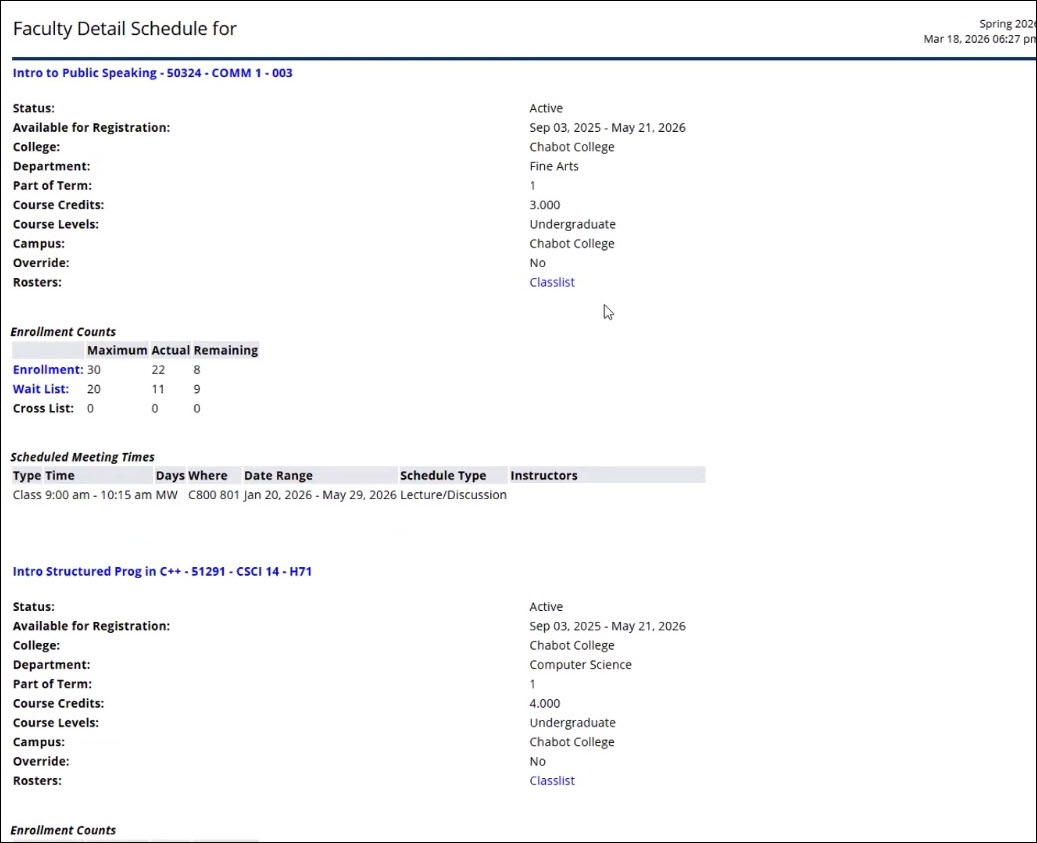The width and height of the screenshot is (1037, 843).
Task: Select the Cross List row label
Action: [43, 408]
